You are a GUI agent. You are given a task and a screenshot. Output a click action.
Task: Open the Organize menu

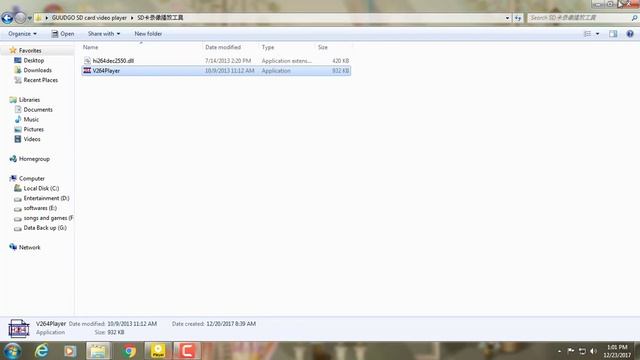coord(22,34)
